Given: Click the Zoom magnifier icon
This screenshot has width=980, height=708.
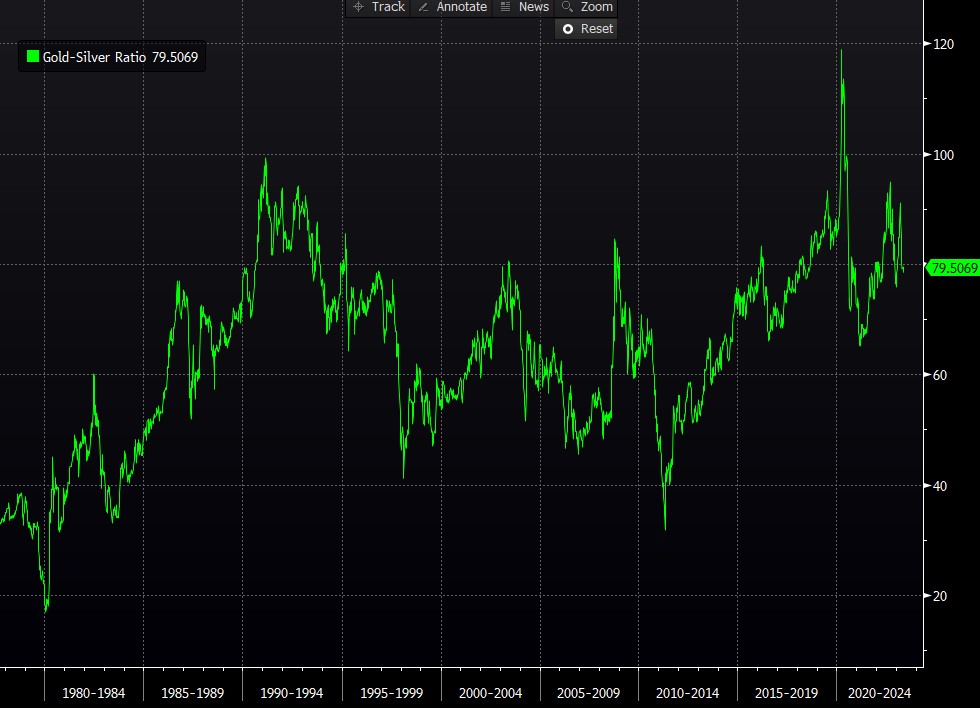Looking at the screenshot, I should [x=567, y=6].
